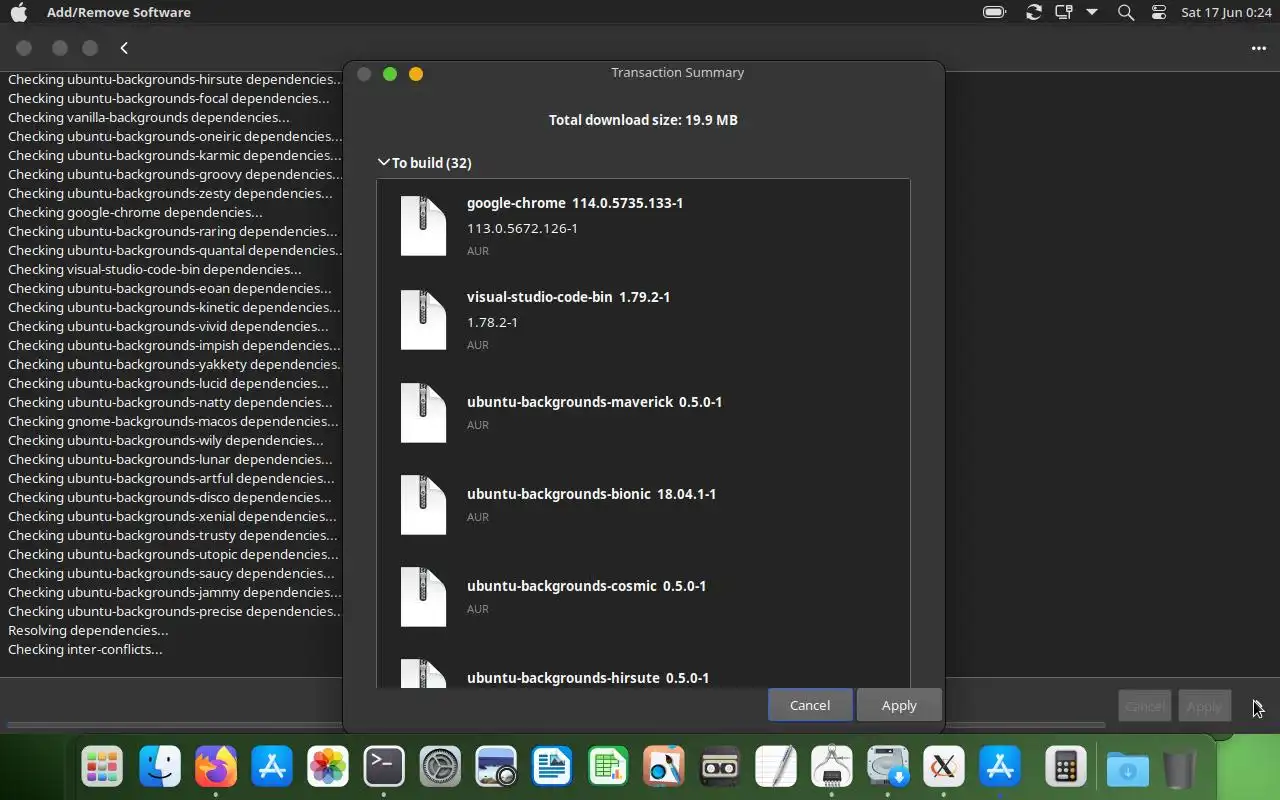Click the 'Checking inter-conflicts...' log line
This screenshot has height=800, width=1280.
85,649
